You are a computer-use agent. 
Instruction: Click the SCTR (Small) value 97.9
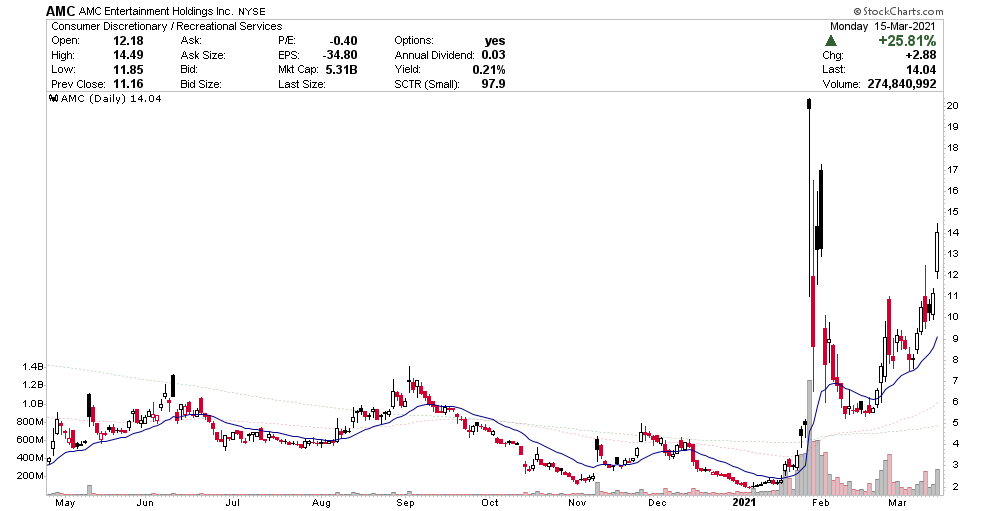click(x=492, y=84)
